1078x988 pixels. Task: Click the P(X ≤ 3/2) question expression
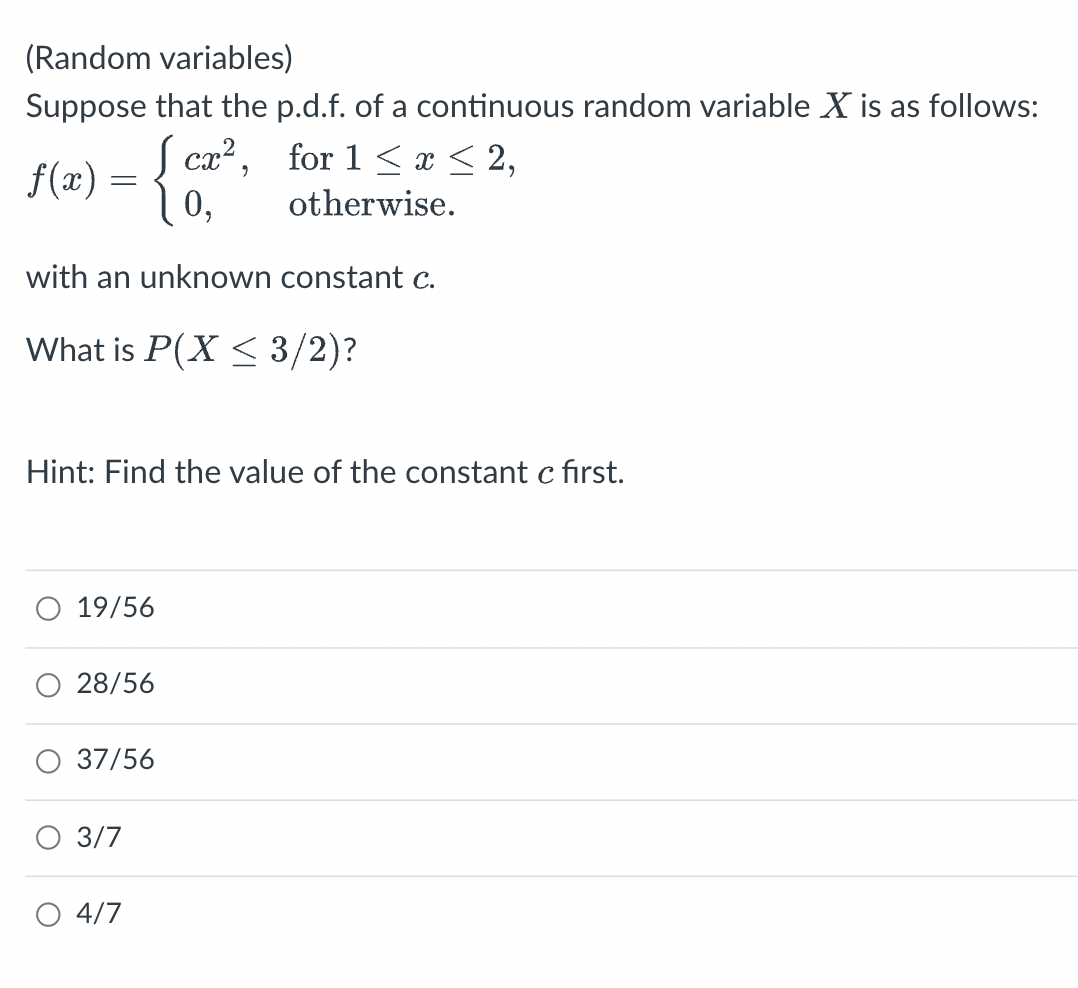[x=251, y=350]
